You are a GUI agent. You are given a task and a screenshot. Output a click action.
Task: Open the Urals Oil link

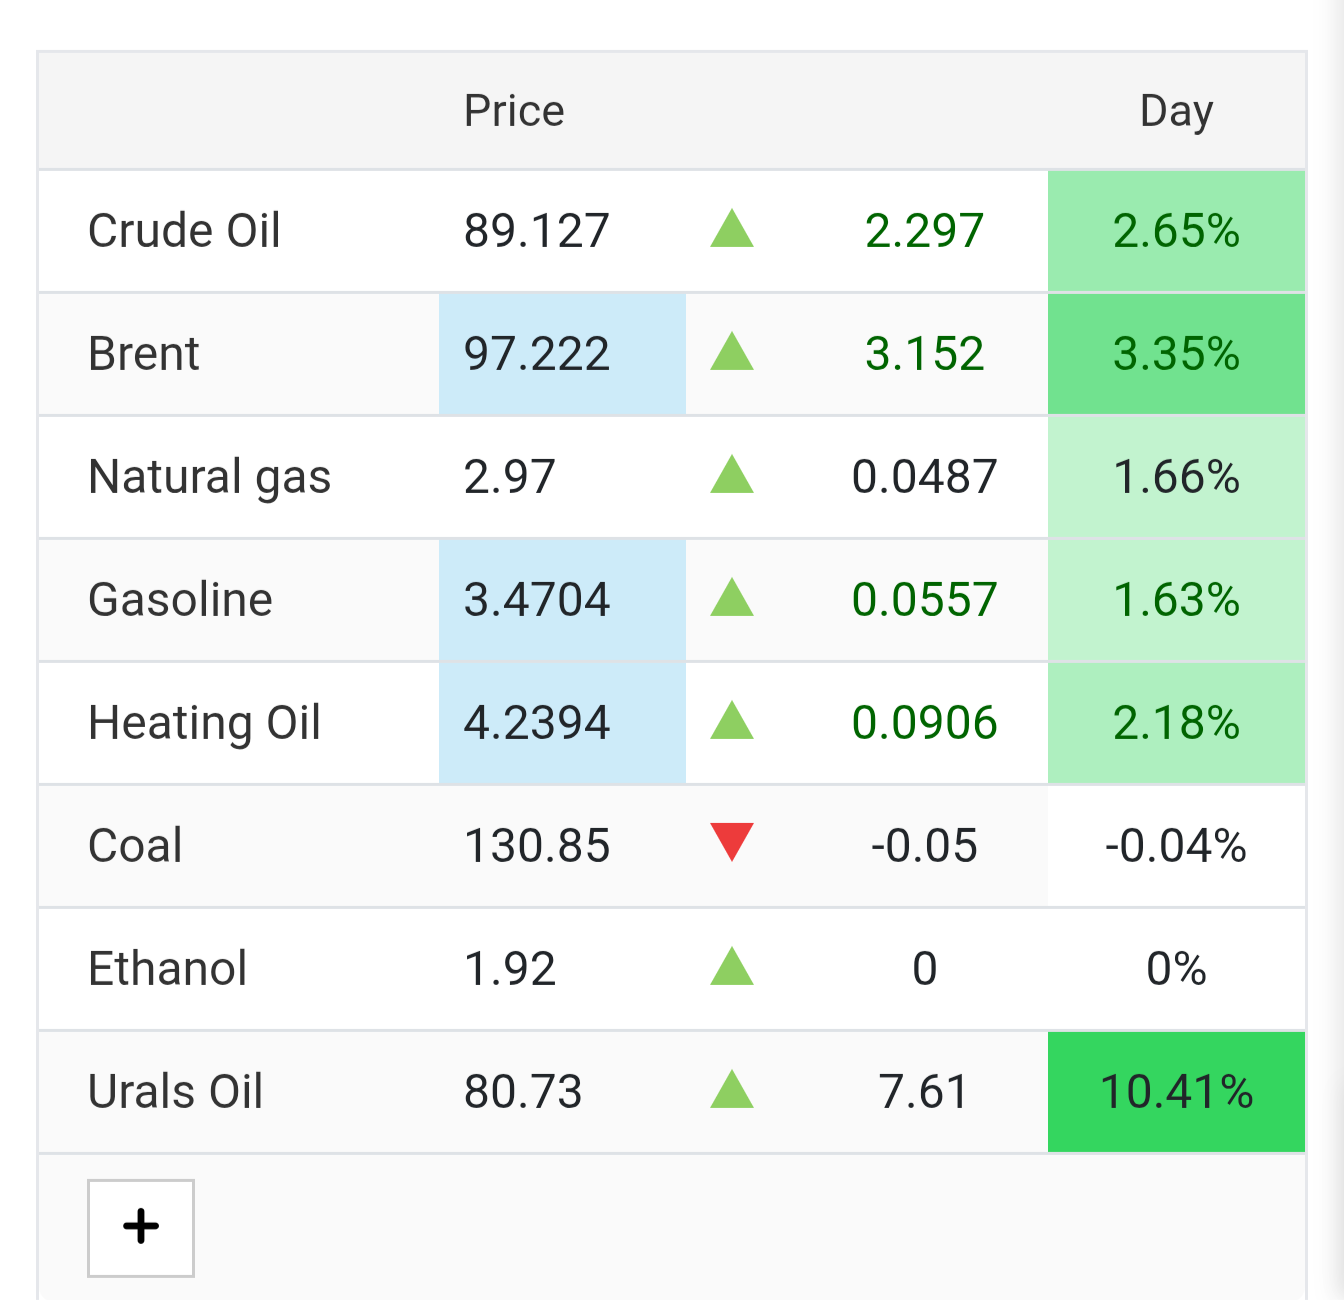point(176,1092)
